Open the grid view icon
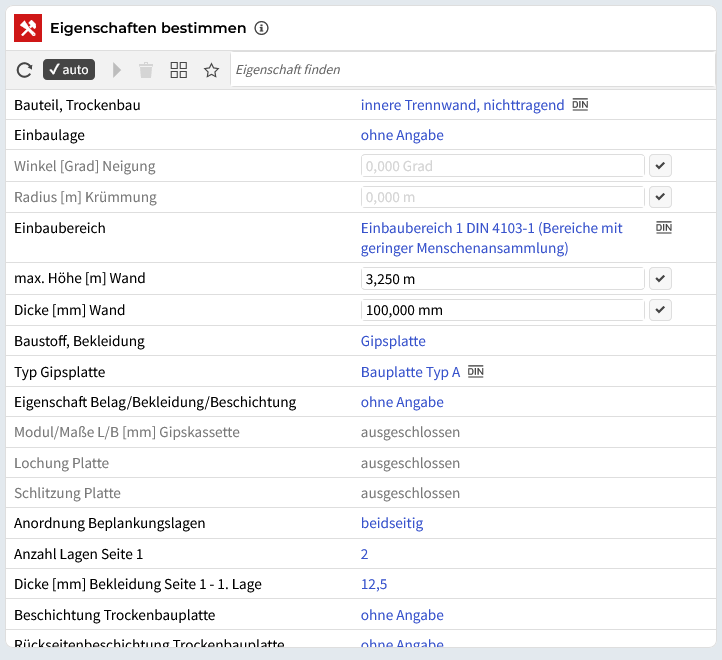This screenshot has width=722, height=660. click(179, 70)
